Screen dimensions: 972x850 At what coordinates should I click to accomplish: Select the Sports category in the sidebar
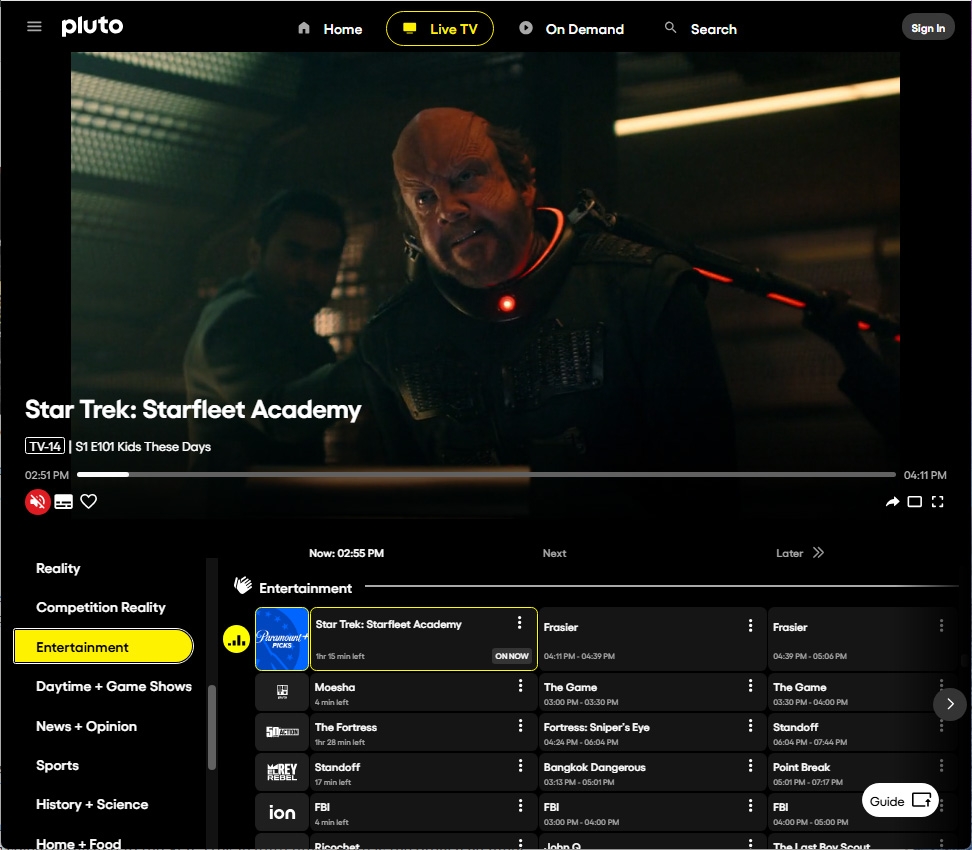(x=57, y=765)
